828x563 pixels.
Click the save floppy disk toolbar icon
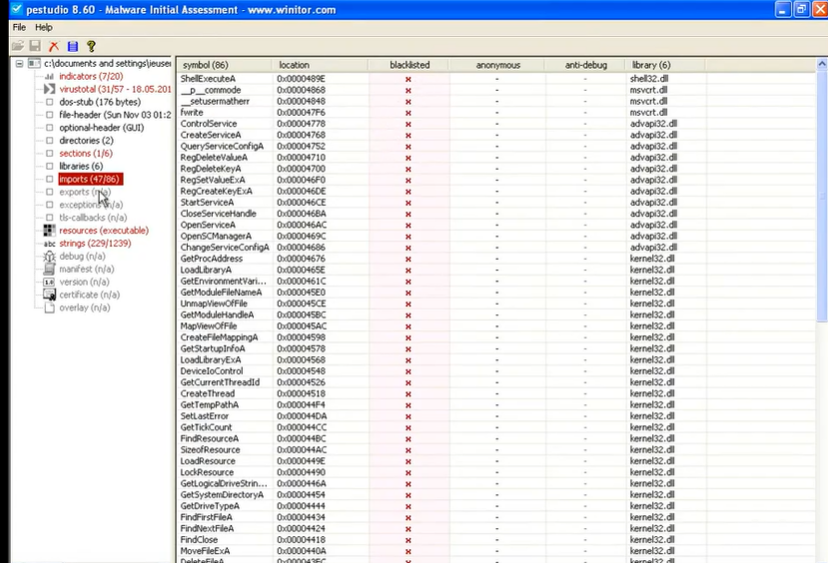point(35,46)
